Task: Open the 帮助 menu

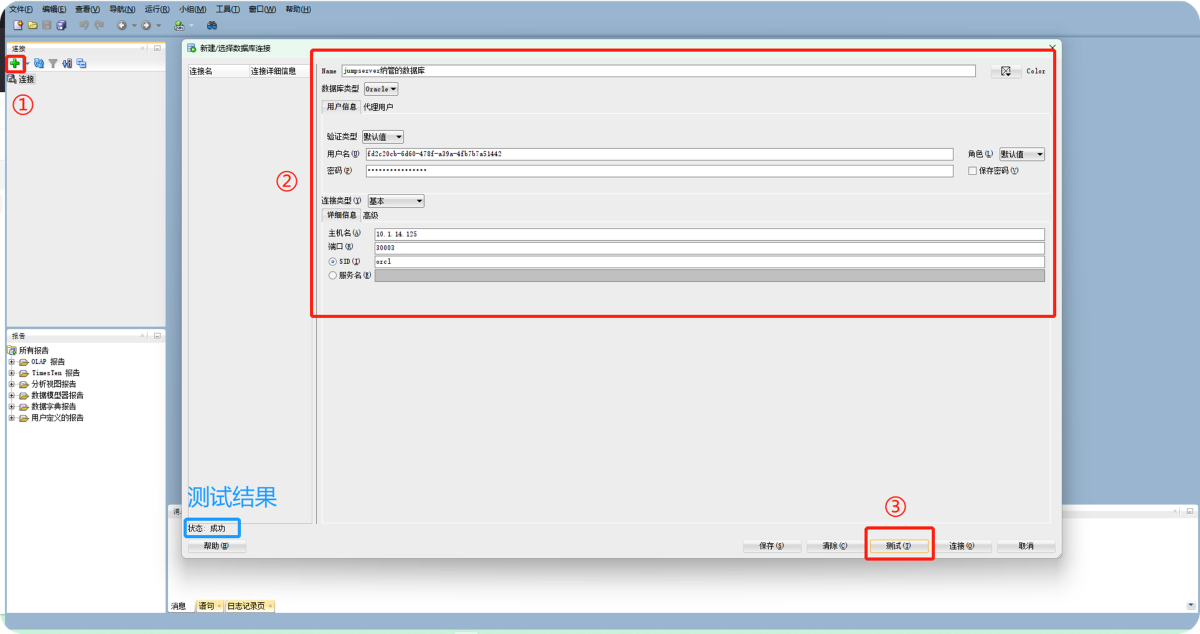Action: (x=298, y=9)
